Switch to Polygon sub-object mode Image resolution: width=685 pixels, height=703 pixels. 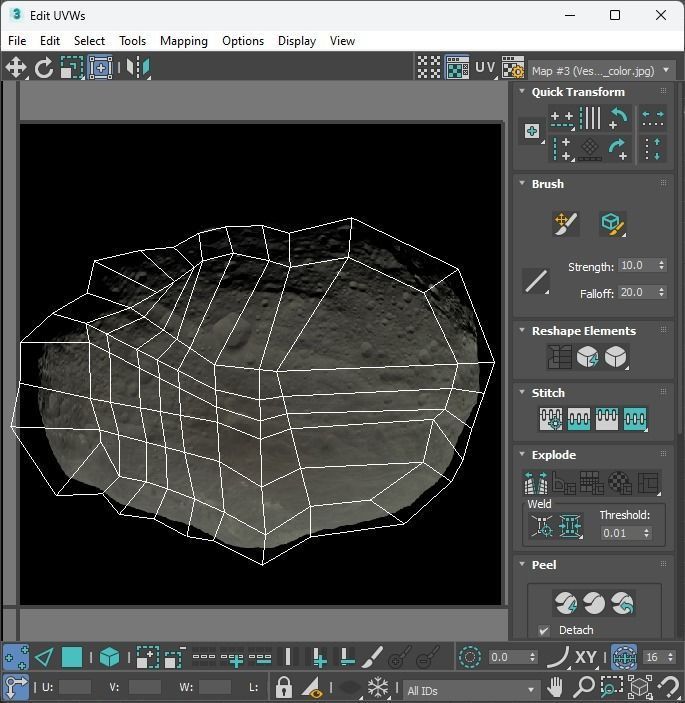[x=72, y=657]
